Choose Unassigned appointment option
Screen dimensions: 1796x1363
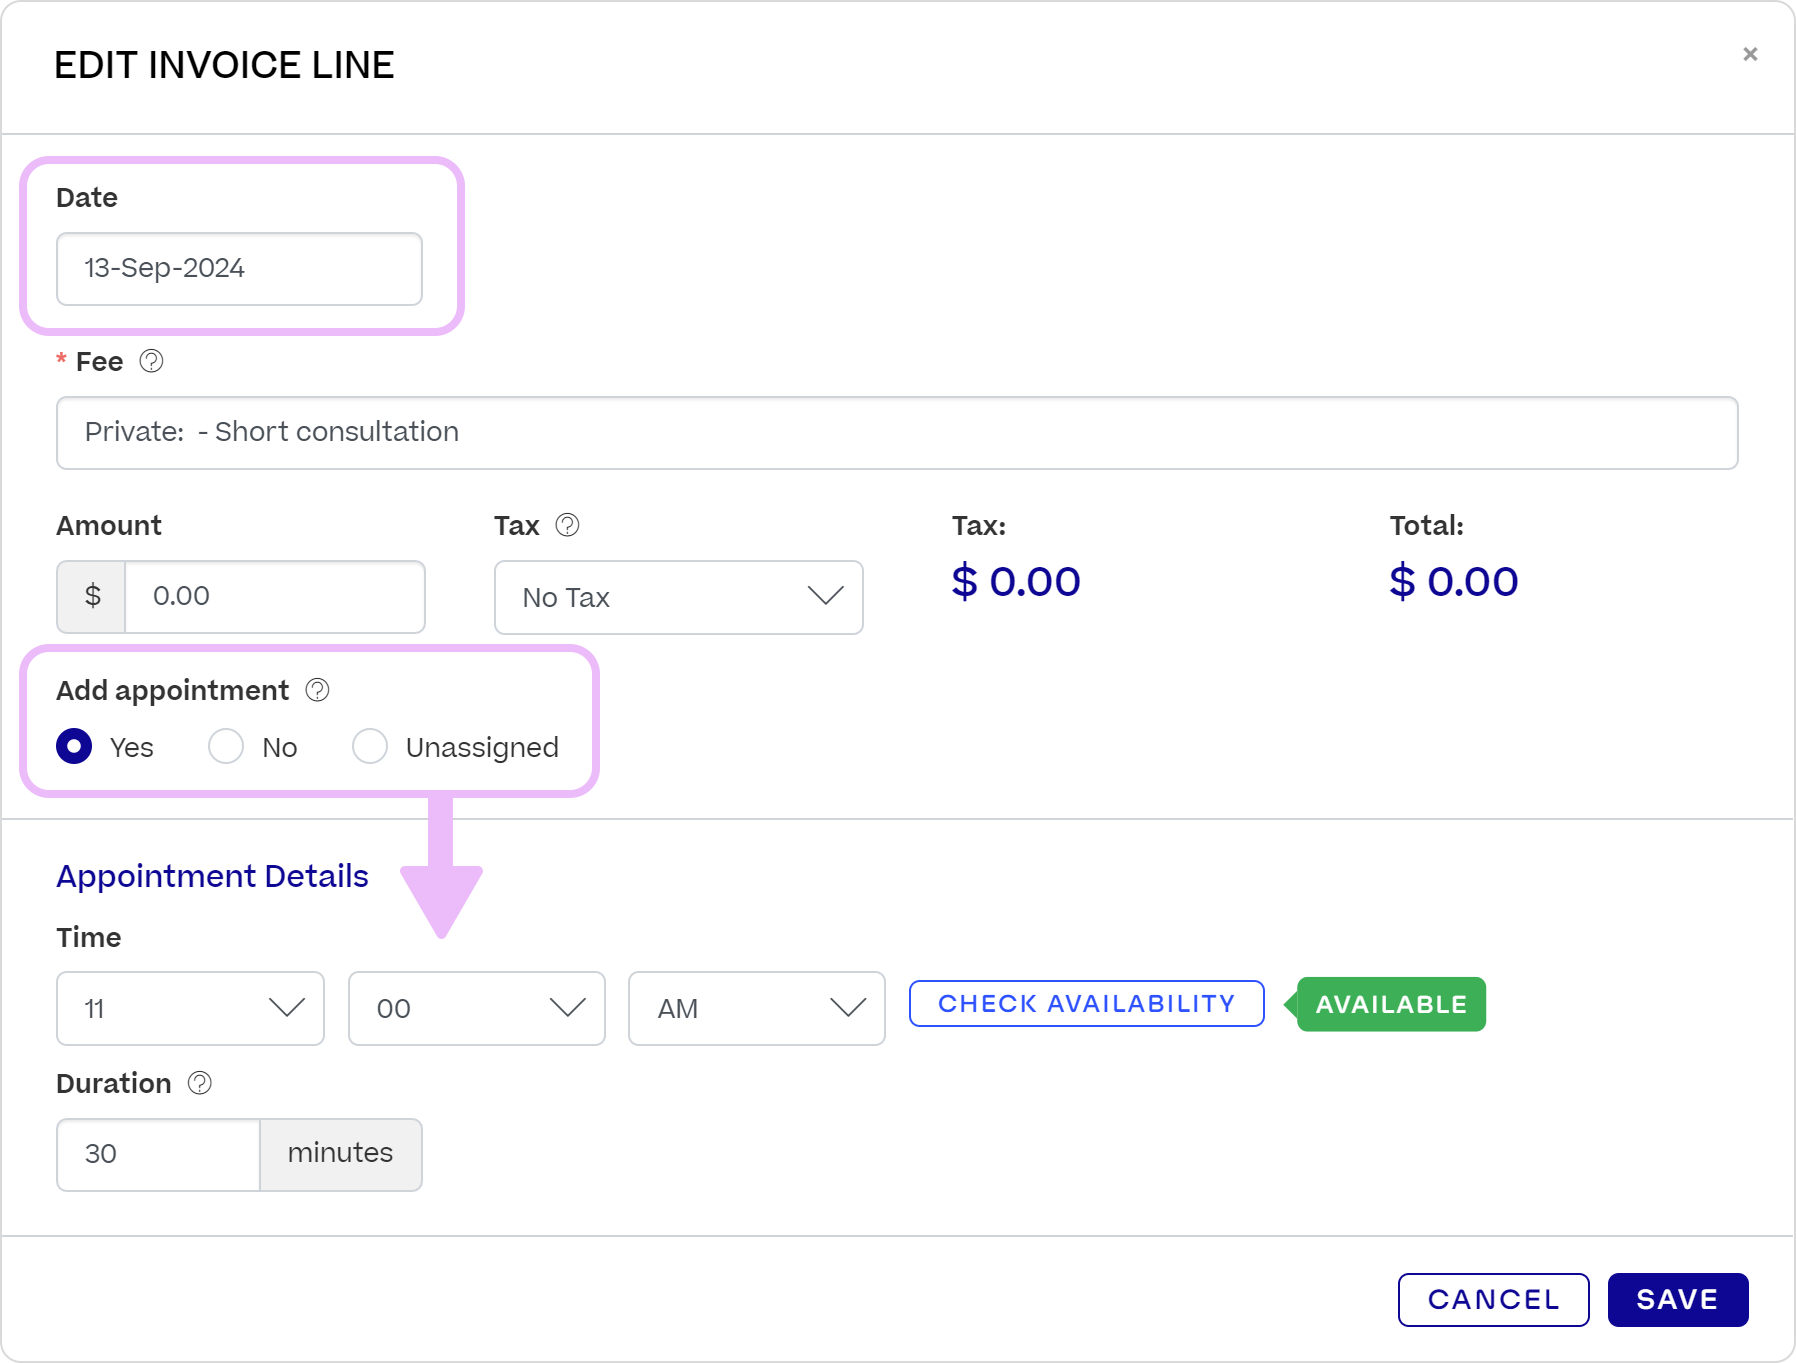tap(370, 746)
